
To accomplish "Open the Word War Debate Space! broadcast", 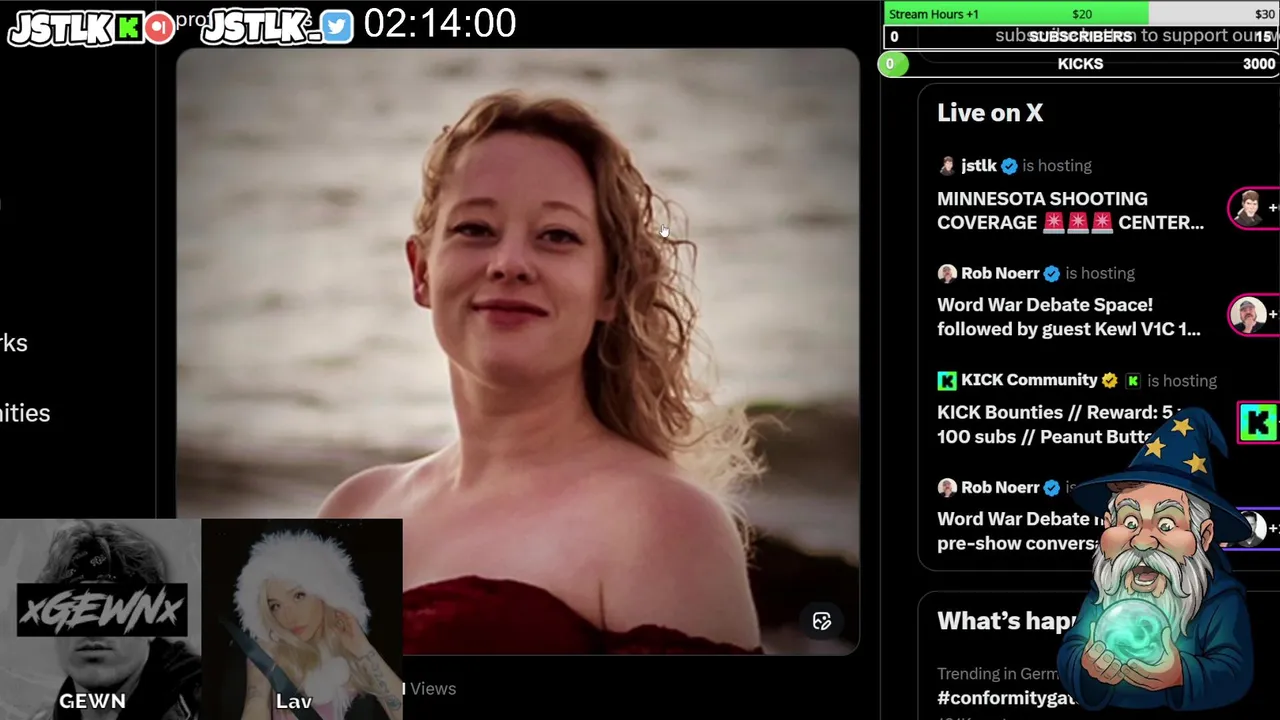I will coord(1068,317).
